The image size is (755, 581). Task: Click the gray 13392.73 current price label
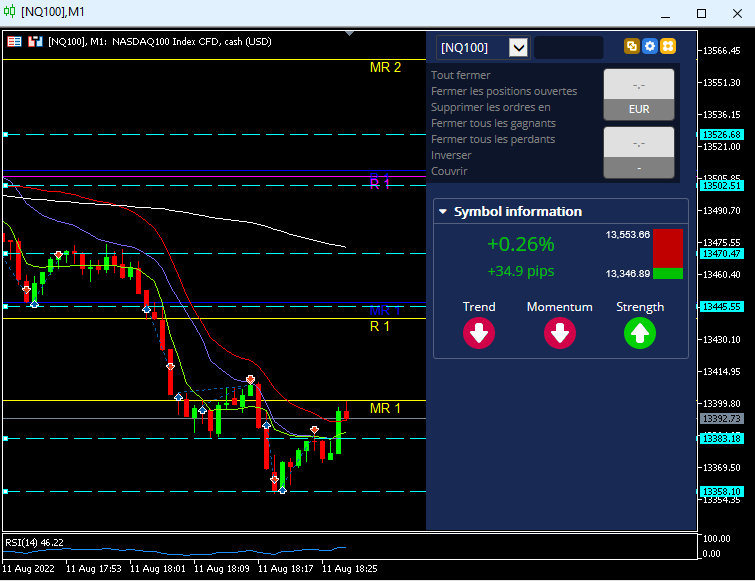tap(721, 418)
